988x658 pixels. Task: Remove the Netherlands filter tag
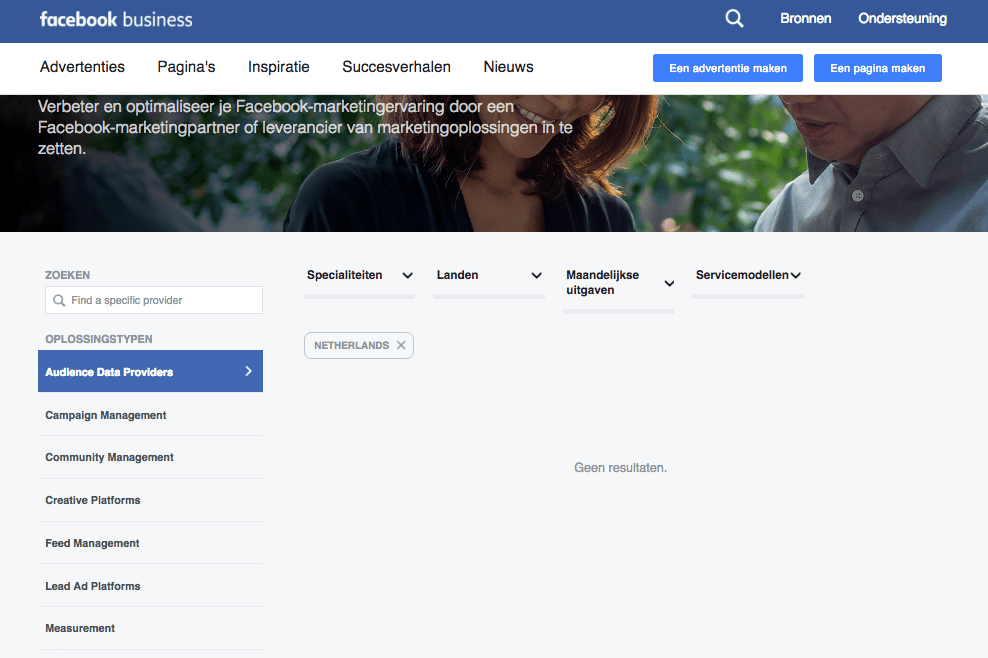click(x=401, y=345)
